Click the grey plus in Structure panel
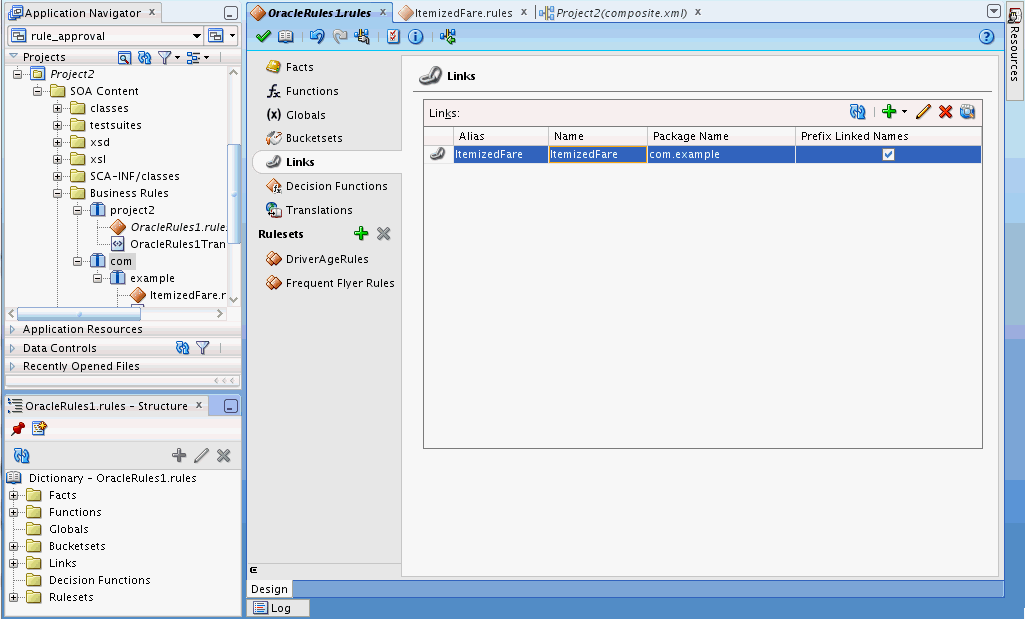The height and width of the screenshot is (619, 1025). point(178,456)
